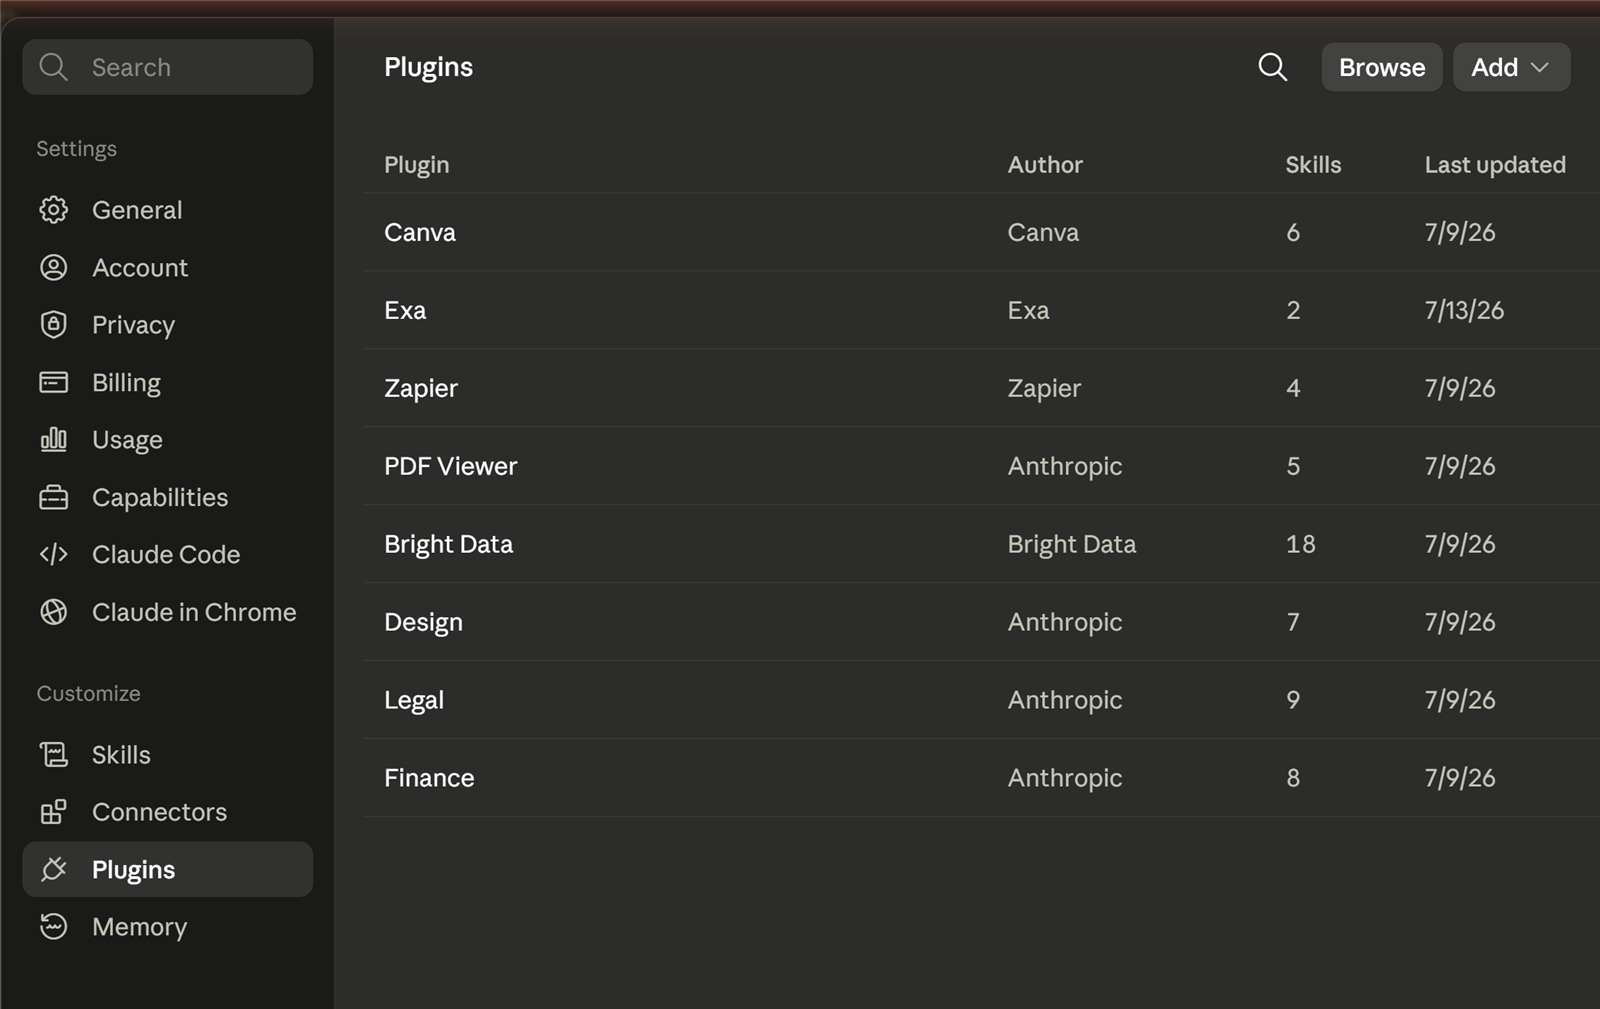Go to the Skills page
Viewport: 1600px width, 1009px height.
tap(168, 755)
